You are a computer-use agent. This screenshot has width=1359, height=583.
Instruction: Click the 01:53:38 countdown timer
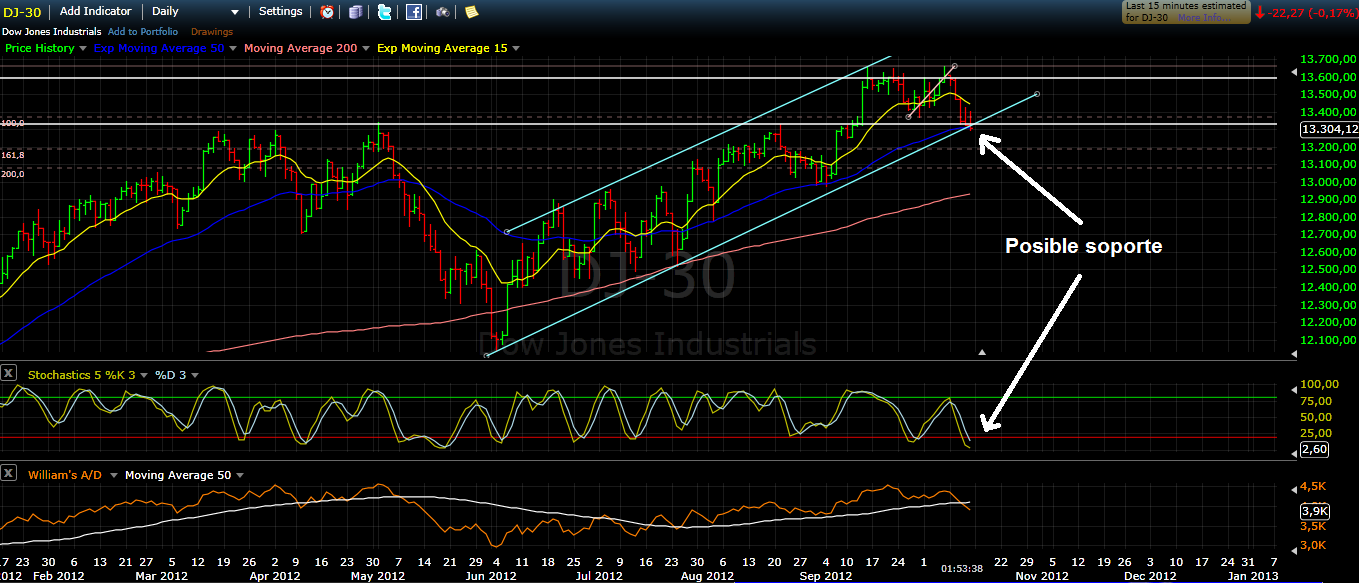click(961, 568)
